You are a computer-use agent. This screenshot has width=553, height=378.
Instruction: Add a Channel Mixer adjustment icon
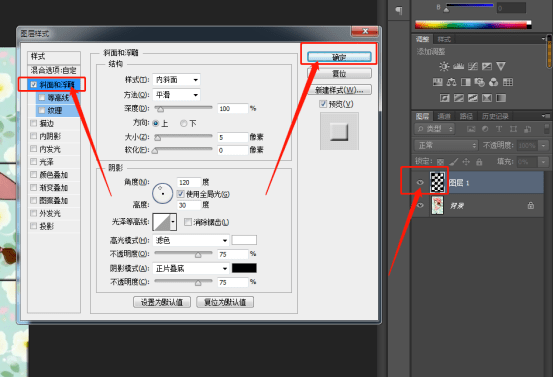click(494, 82)
